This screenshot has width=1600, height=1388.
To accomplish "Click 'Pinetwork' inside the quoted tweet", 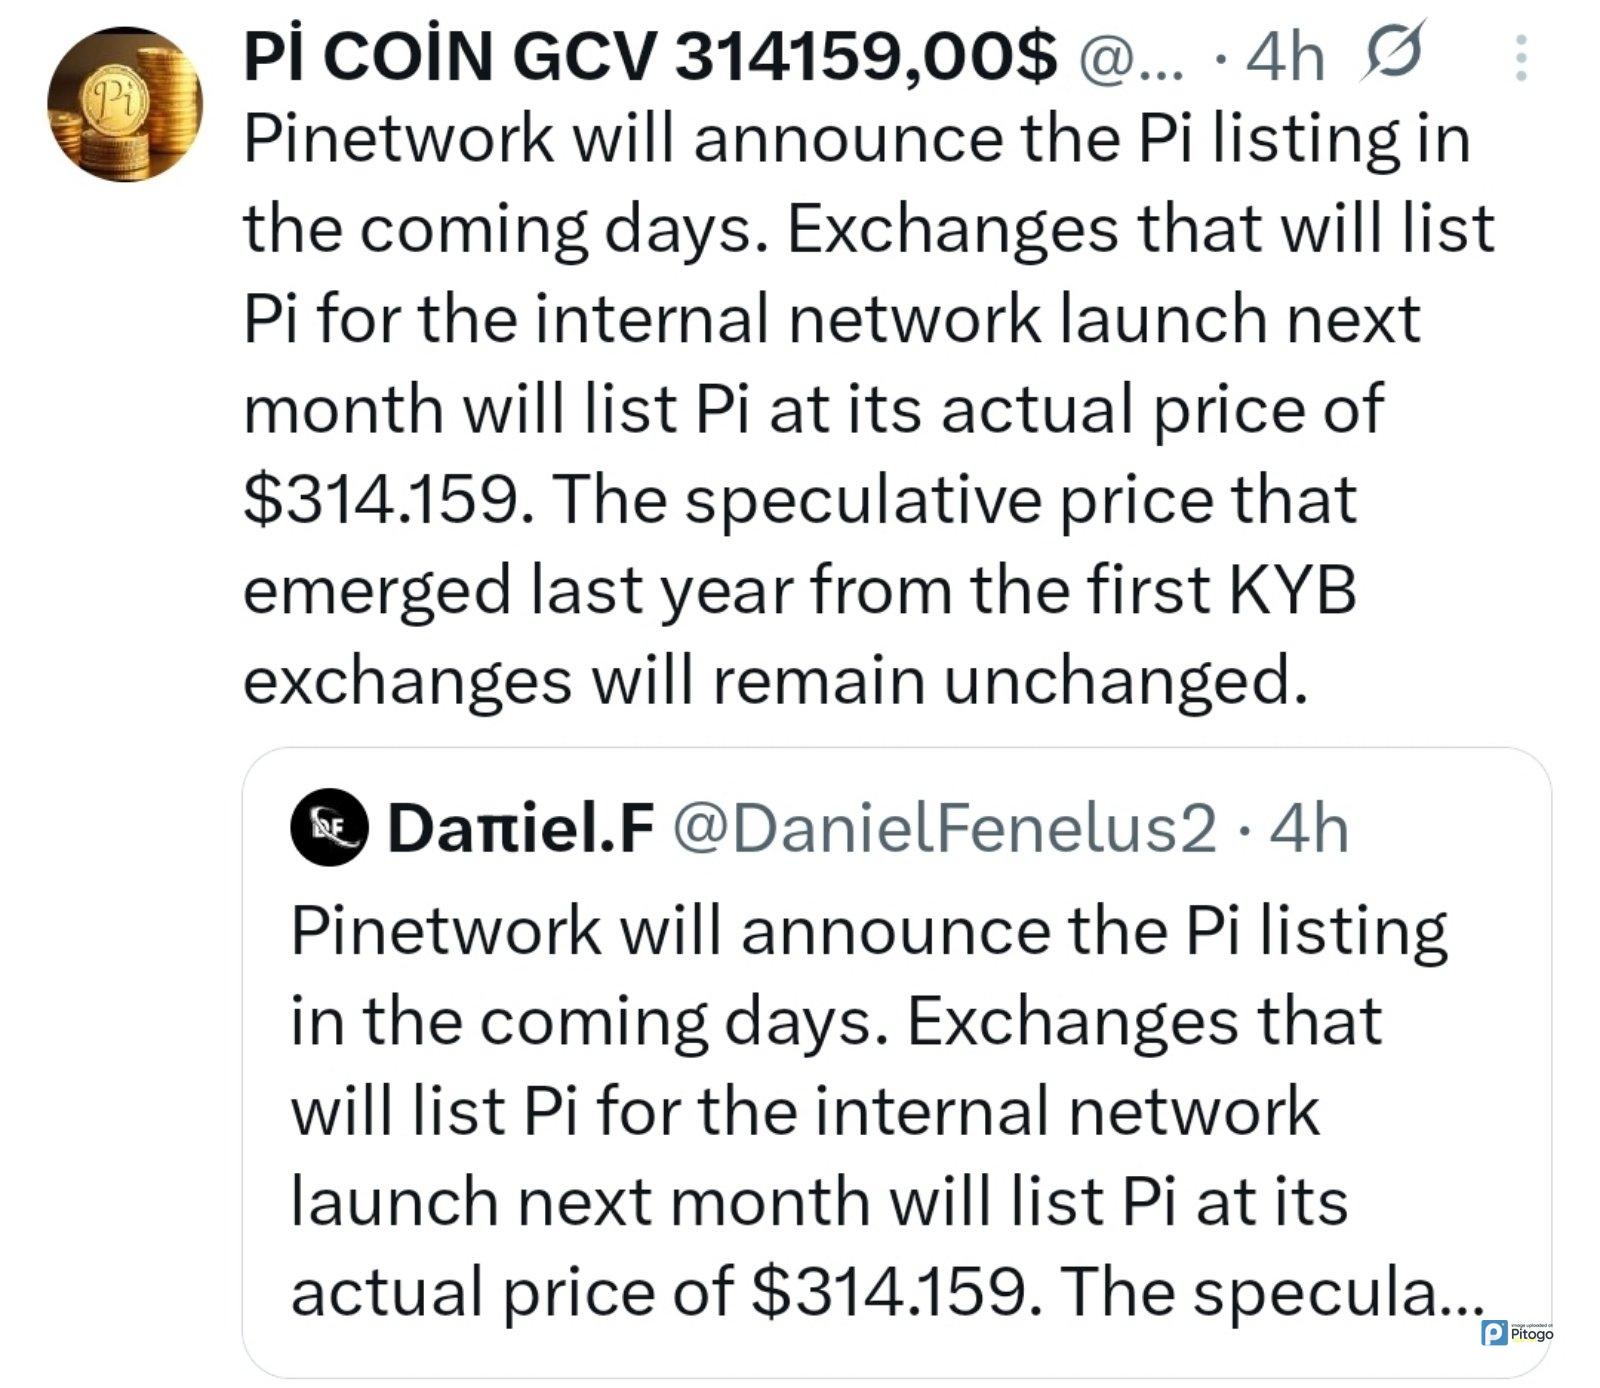I will [446, 931].
